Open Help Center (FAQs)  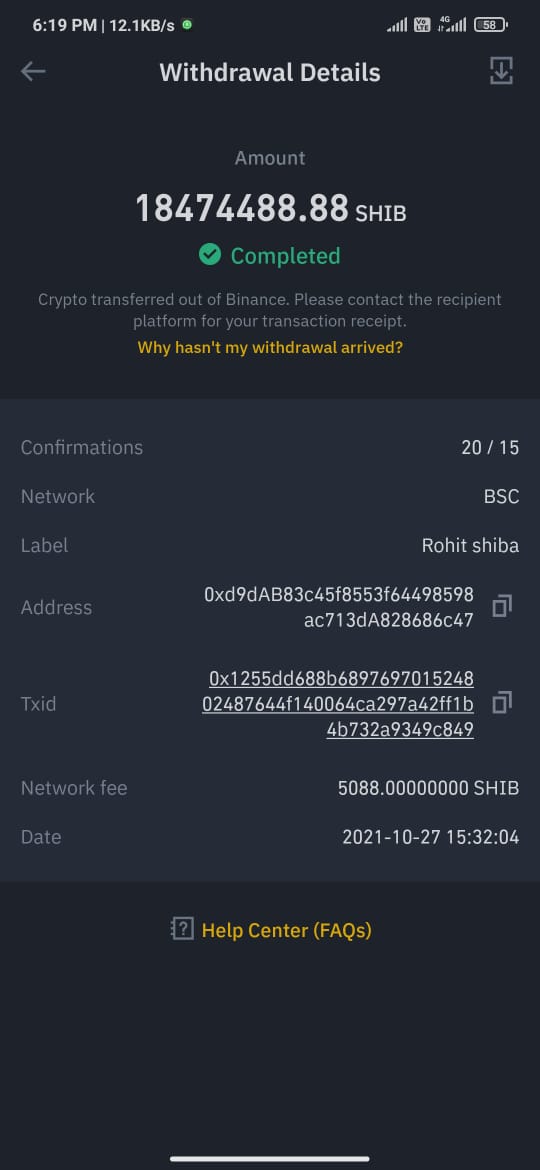coord(286,930)
